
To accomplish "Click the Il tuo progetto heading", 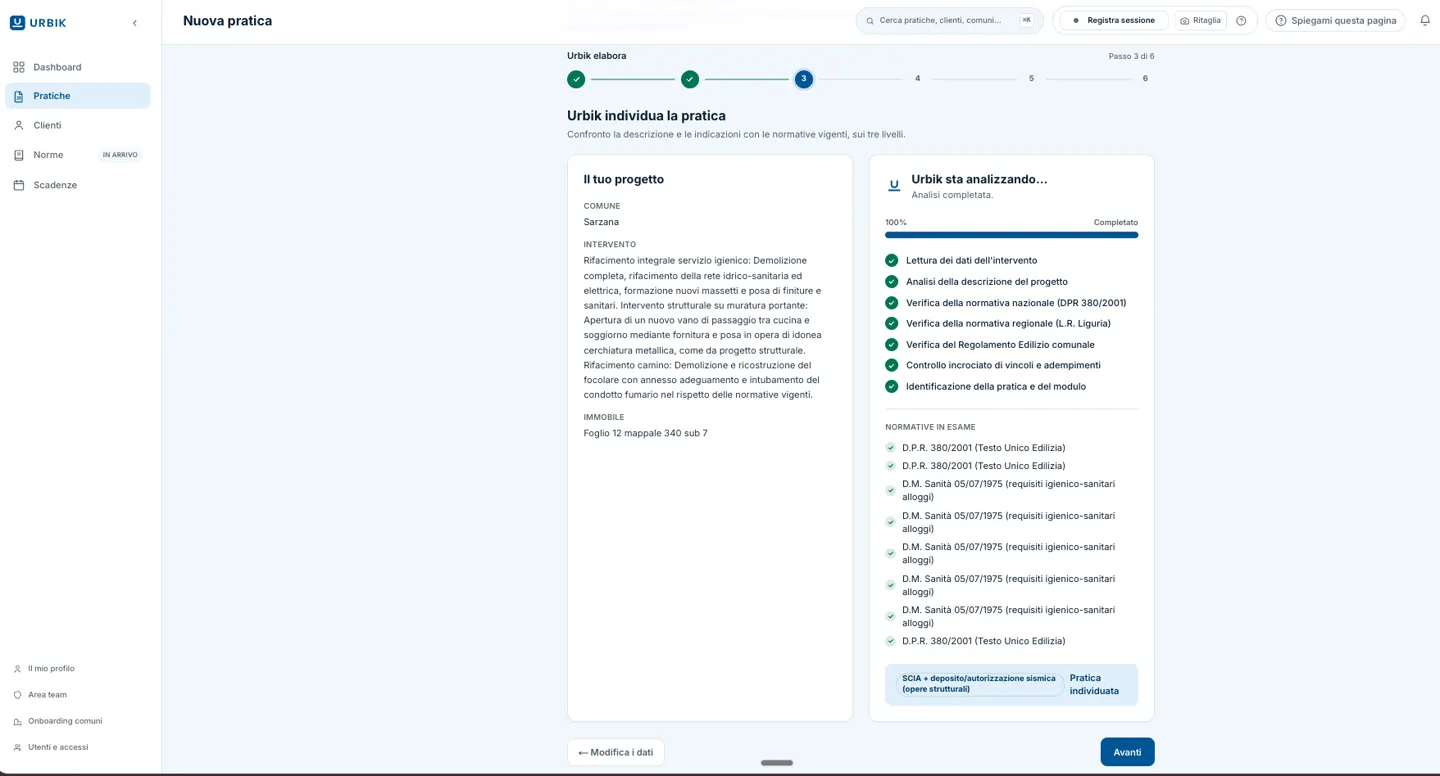I will (x=624, y=180).
